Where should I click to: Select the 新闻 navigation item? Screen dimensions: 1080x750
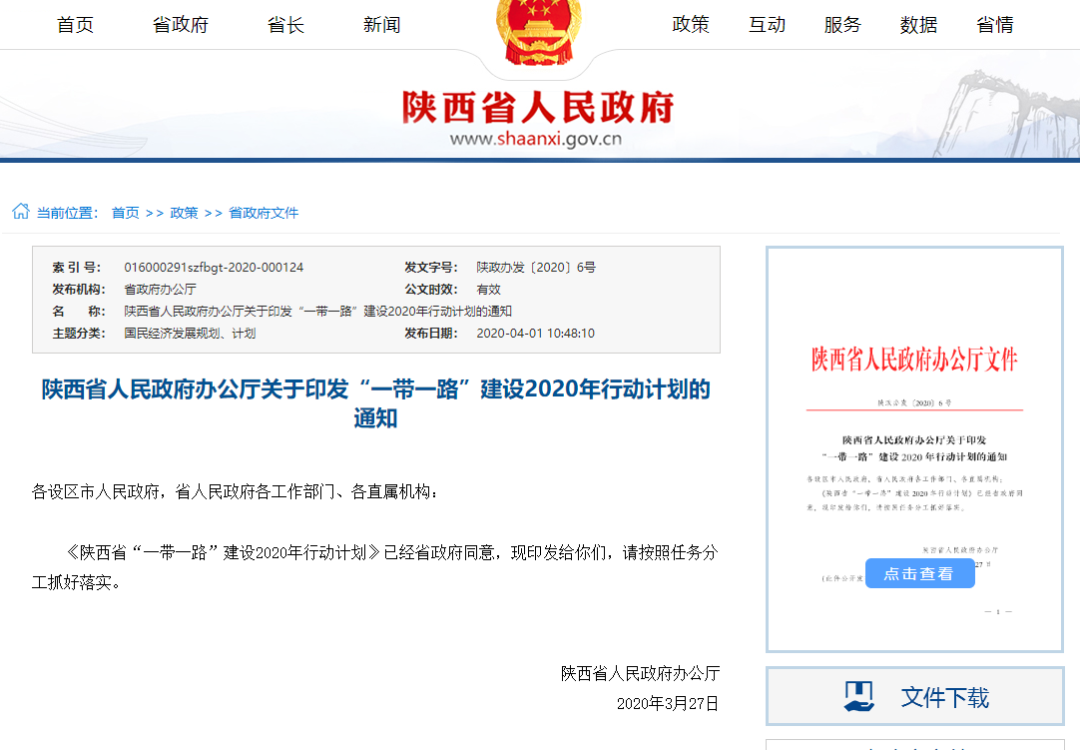tap(381, 25)
